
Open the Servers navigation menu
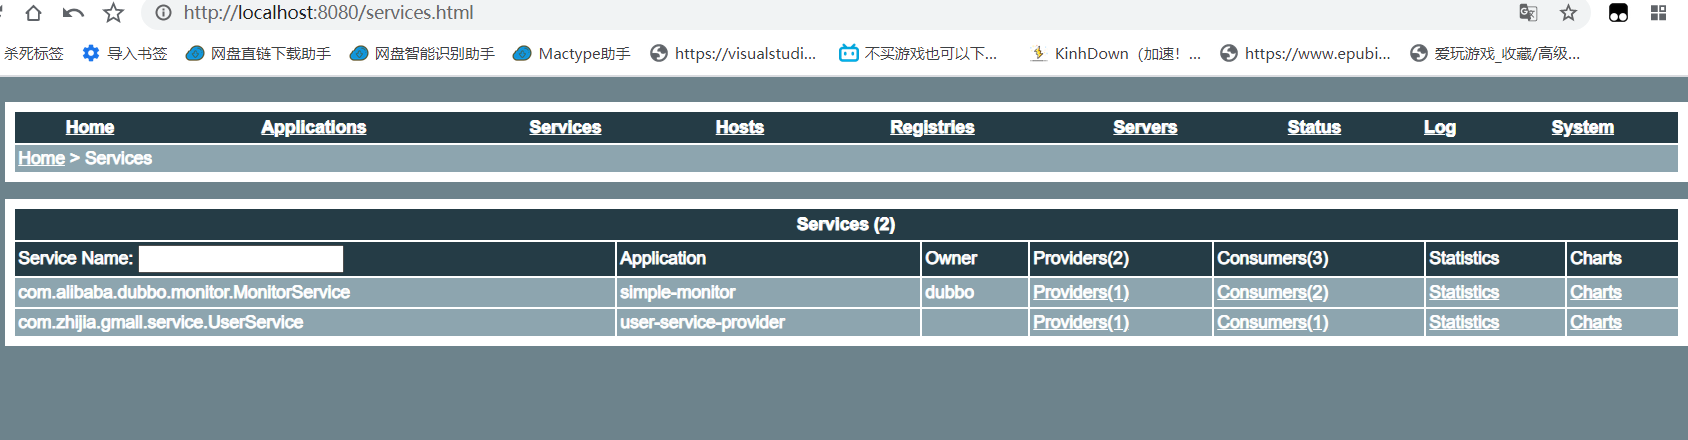(x=1145, y=127)
